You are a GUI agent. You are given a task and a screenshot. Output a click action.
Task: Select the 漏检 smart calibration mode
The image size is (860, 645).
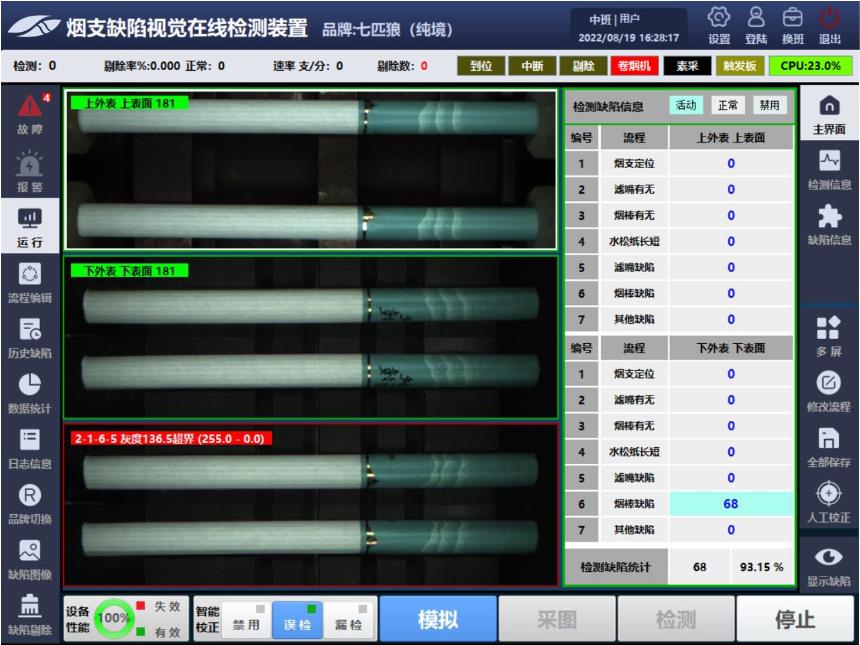[348, 620]
